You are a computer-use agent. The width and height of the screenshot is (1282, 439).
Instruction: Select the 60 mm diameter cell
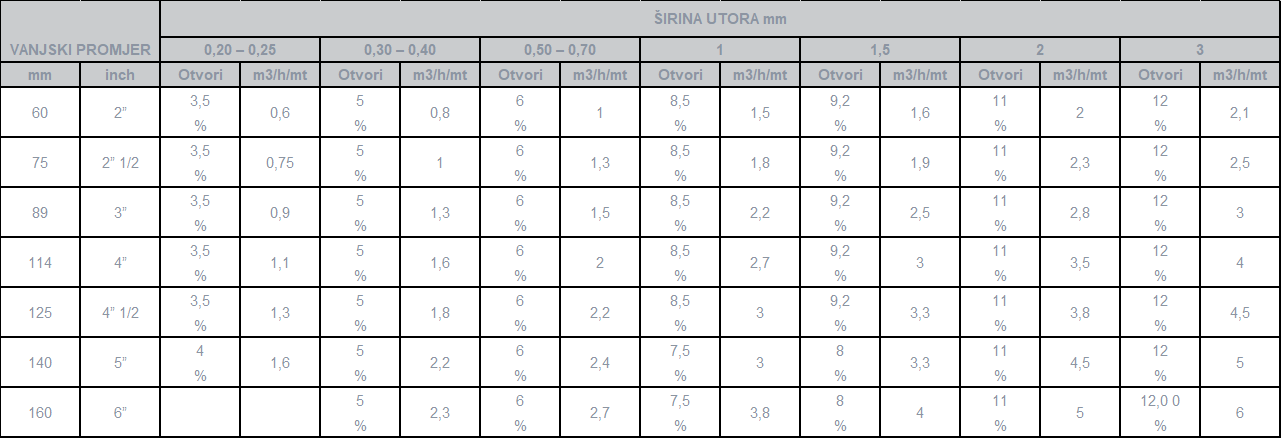click(x=40, y=113)
